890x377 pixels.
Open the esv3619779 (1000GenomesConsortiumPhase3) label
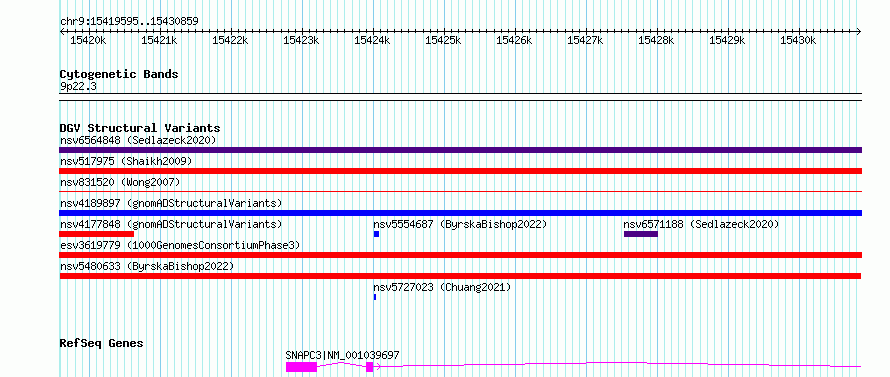pos(180,245)
